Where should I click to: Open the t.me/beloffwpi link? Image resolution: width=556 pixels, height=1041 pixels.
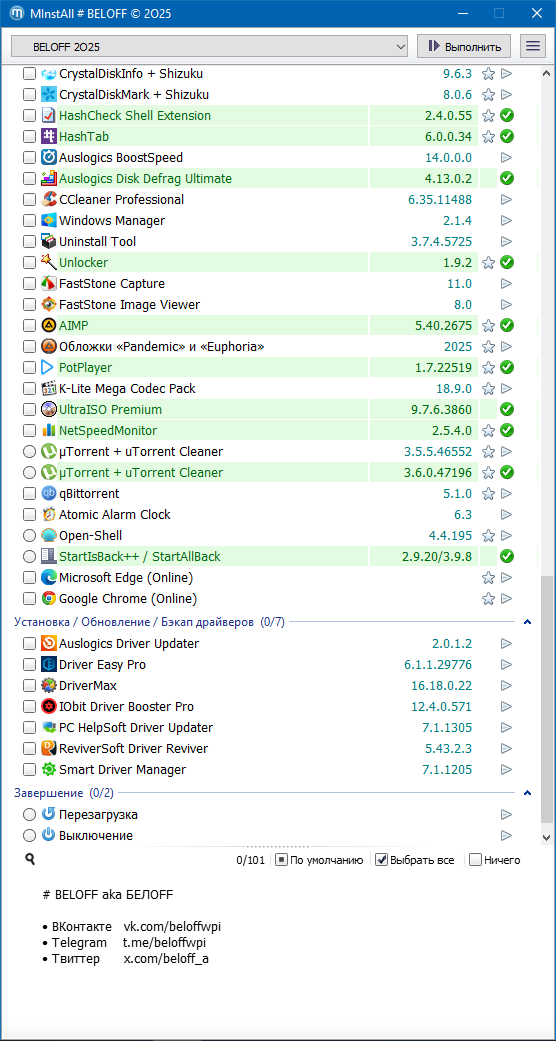[165, 943]
